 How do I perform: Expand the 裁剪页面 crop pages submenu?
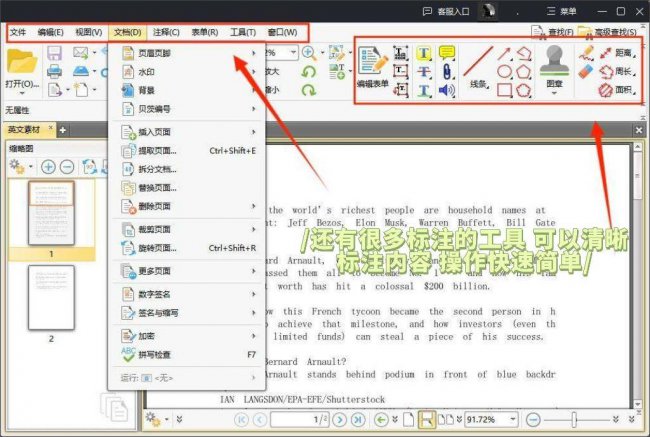click(x=189, y=229)
